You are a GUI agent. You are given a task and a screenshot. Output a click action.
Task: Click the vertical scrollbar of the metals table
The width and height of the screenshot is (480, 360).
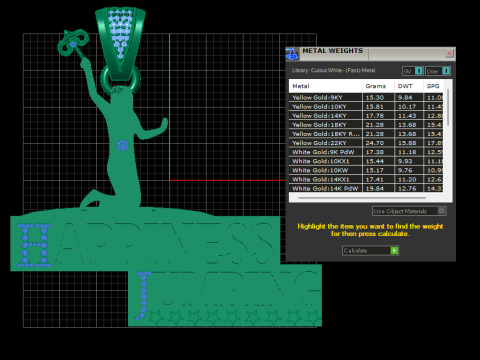click(x=448, y=107)
